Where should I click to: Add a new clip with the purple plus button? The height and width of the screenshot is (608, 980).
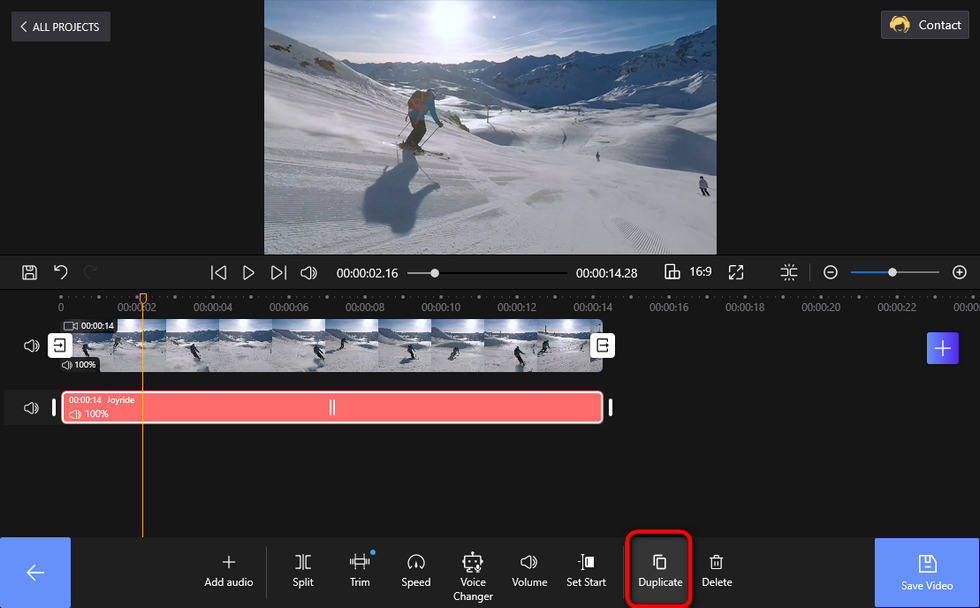tap(942, 347)
